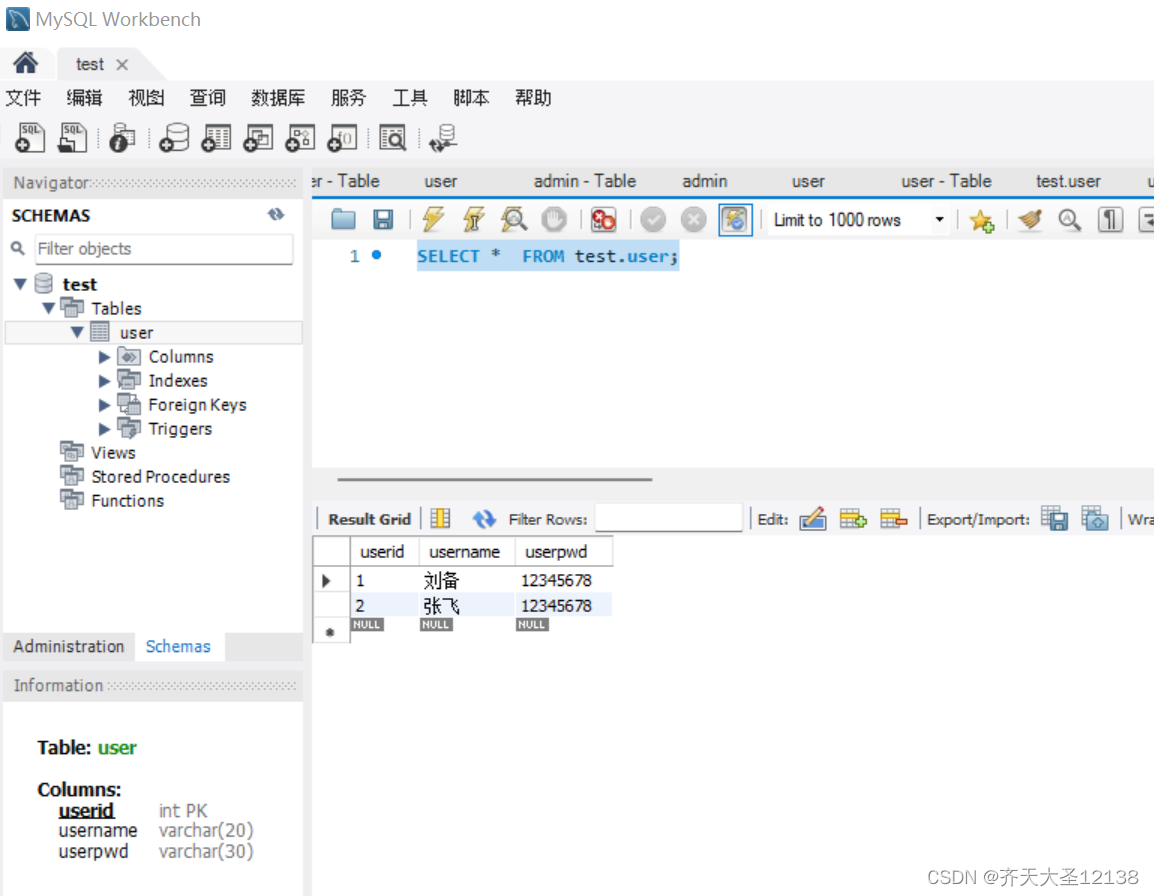Screen dimensions: 1154x896
Task: Open the 查询 menu
Action: point(208,98)
